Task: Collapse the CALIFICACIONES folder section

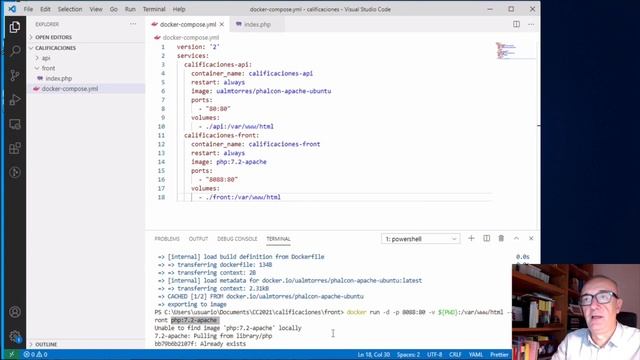Action: [x=55, y=48]
